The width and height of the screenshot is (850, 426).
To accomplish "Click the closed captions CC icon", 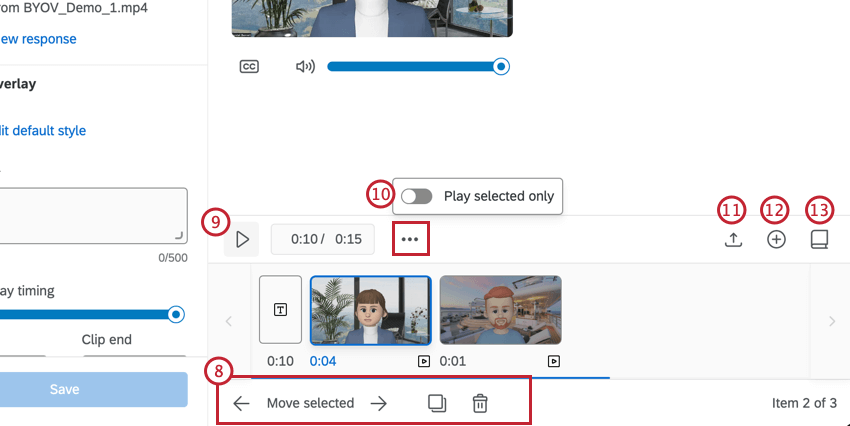I will (249, 67).
